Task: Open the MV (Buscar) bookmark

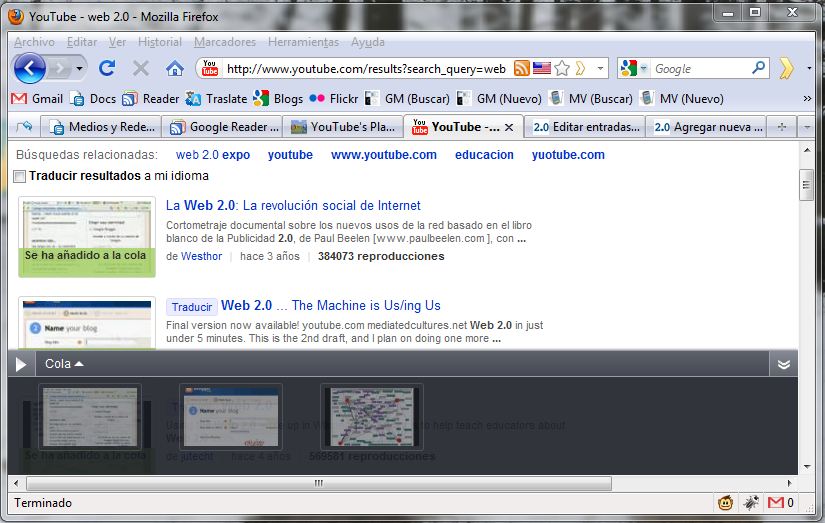Action: [x=590, y=98]
